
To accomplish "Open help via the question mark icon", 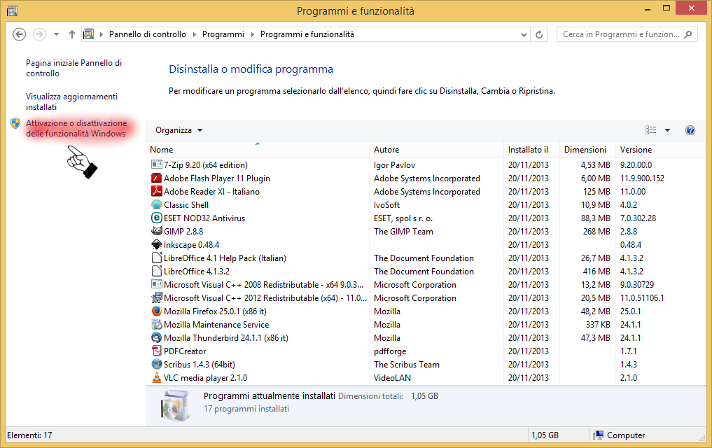I will point(690,130).
